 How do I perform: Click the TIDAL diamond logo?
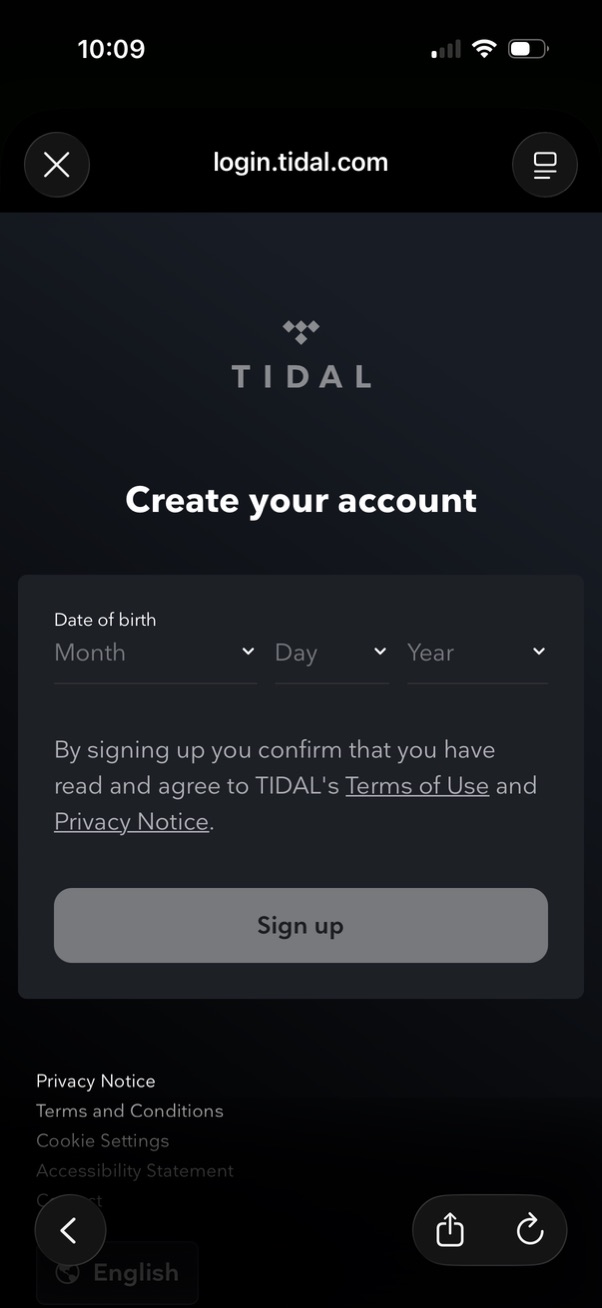click(x=301, y=330)
